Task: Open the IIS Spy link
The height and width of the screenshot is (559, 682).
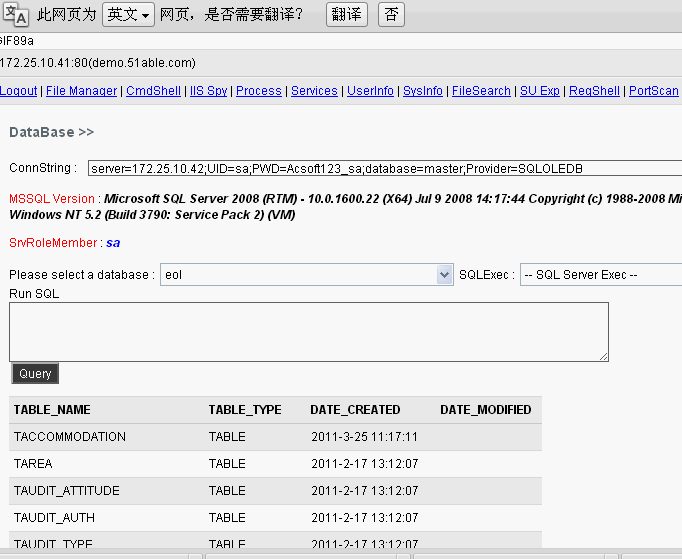Action: 208,90
